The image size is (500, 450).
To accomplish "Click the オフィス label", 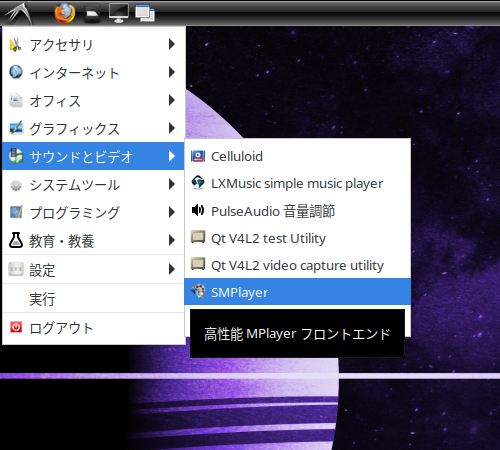I will 55,101.
